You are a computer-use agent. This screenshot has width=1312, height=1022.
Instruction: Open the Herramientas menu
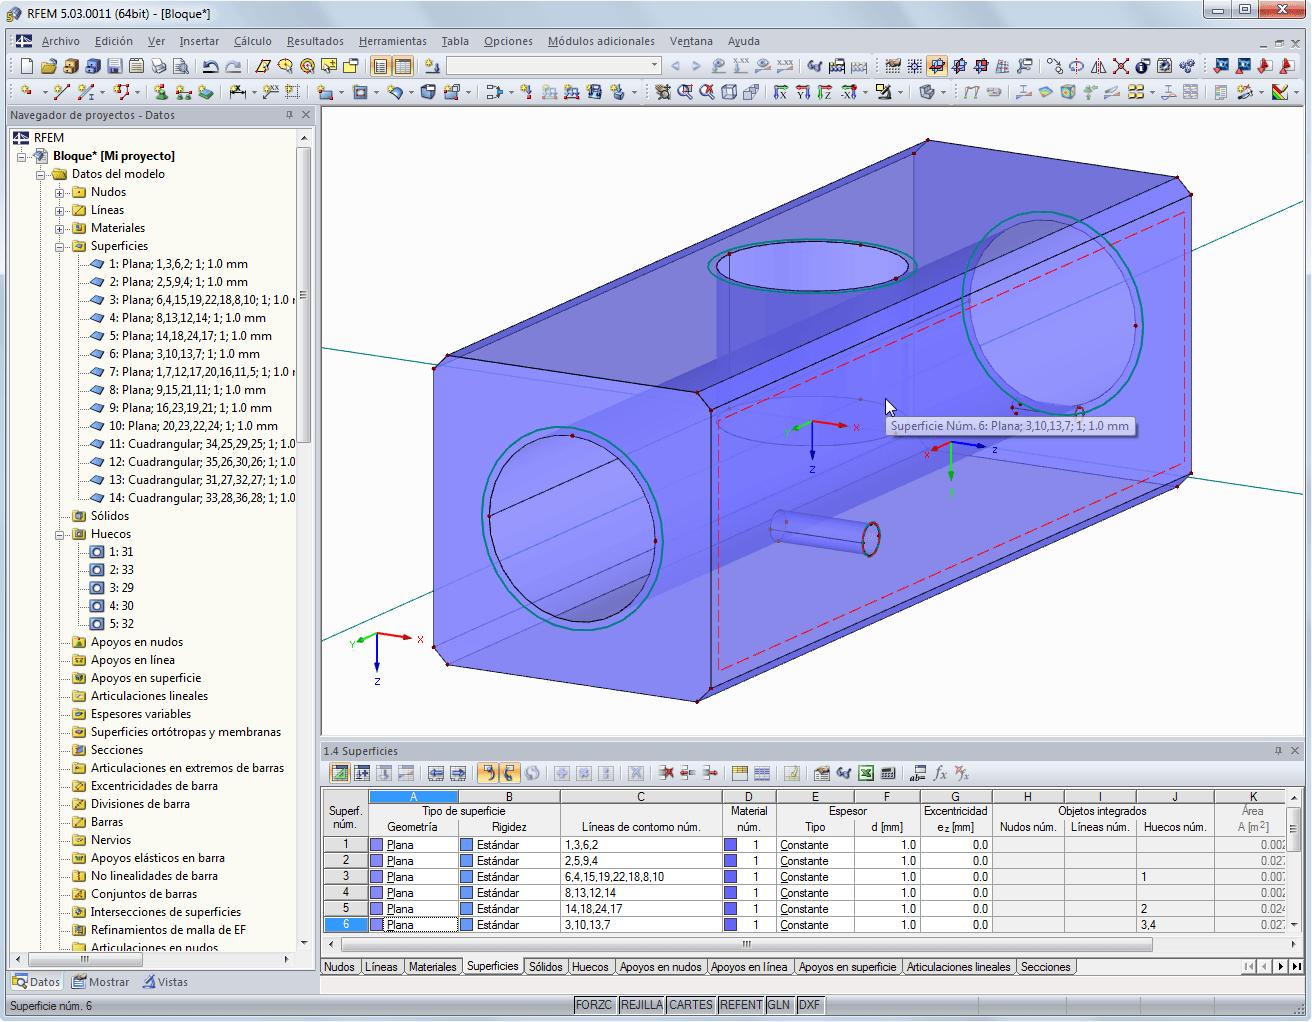pos(392,41)
